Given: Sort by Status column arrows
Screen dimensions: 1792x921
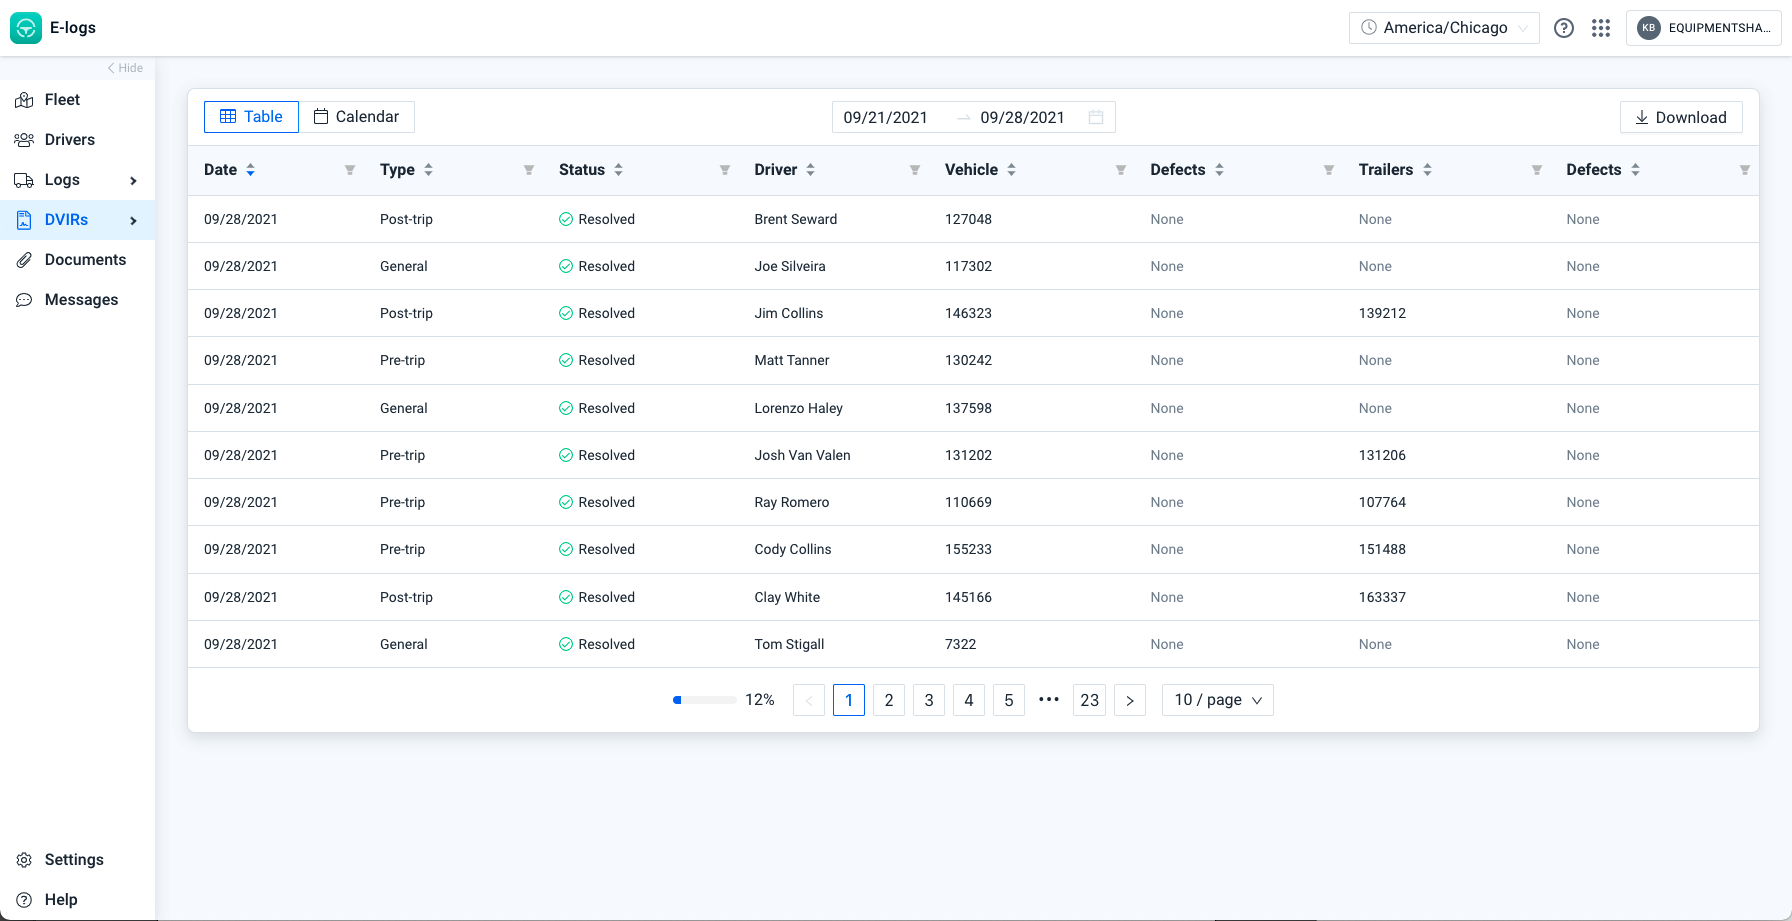Looking at the screenshot, I should (619, 170).
